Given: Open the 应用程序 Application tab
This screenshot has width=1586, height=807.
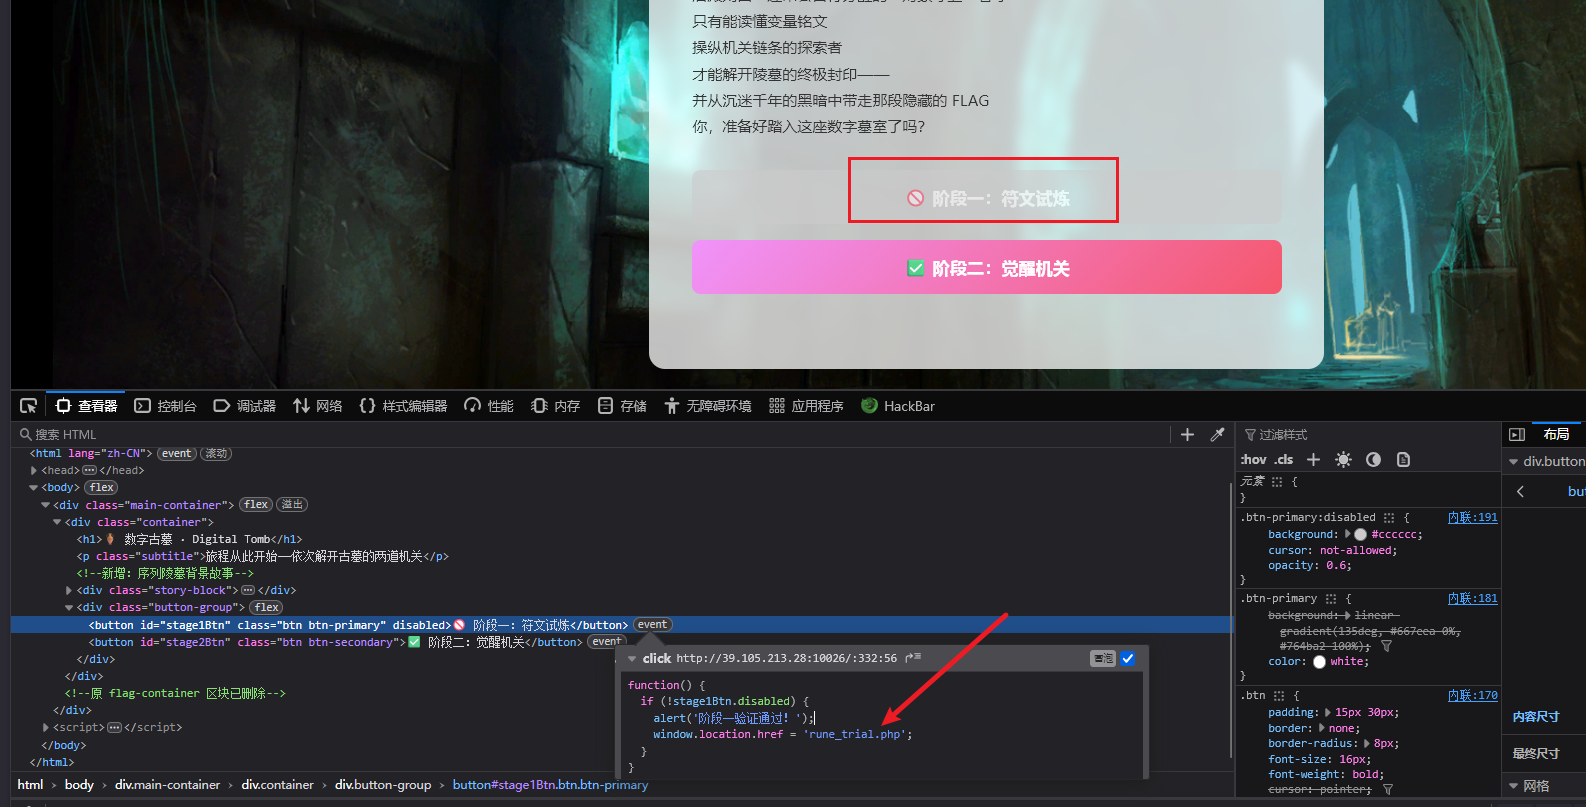Looking at the screenshot, I should tap(806, 406).
